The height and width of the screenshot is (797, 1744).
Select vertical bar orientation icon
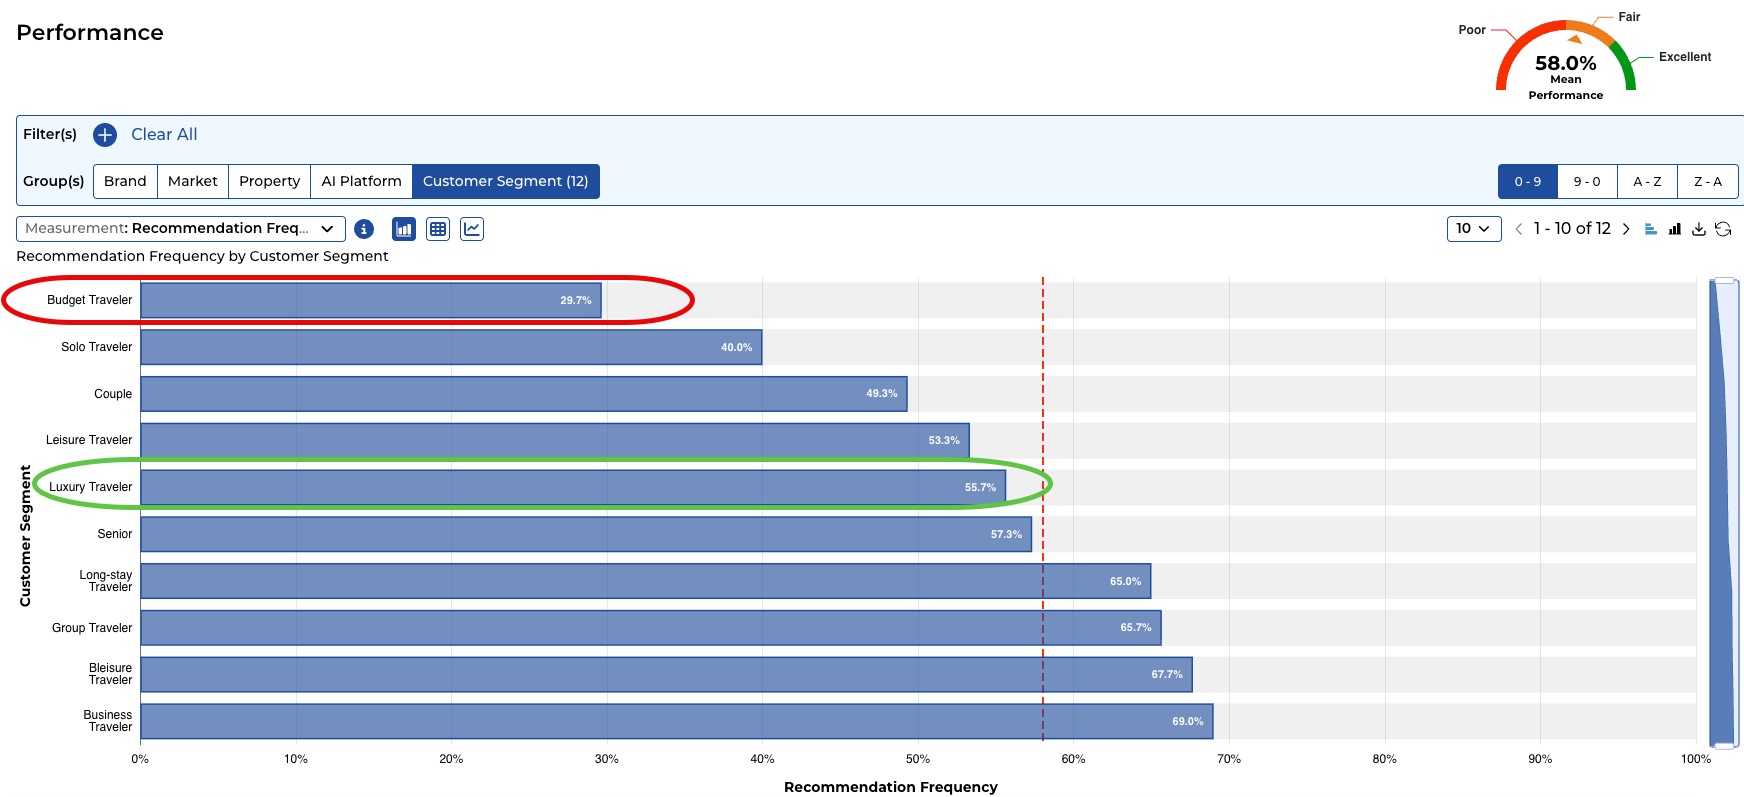(1675, 229)
